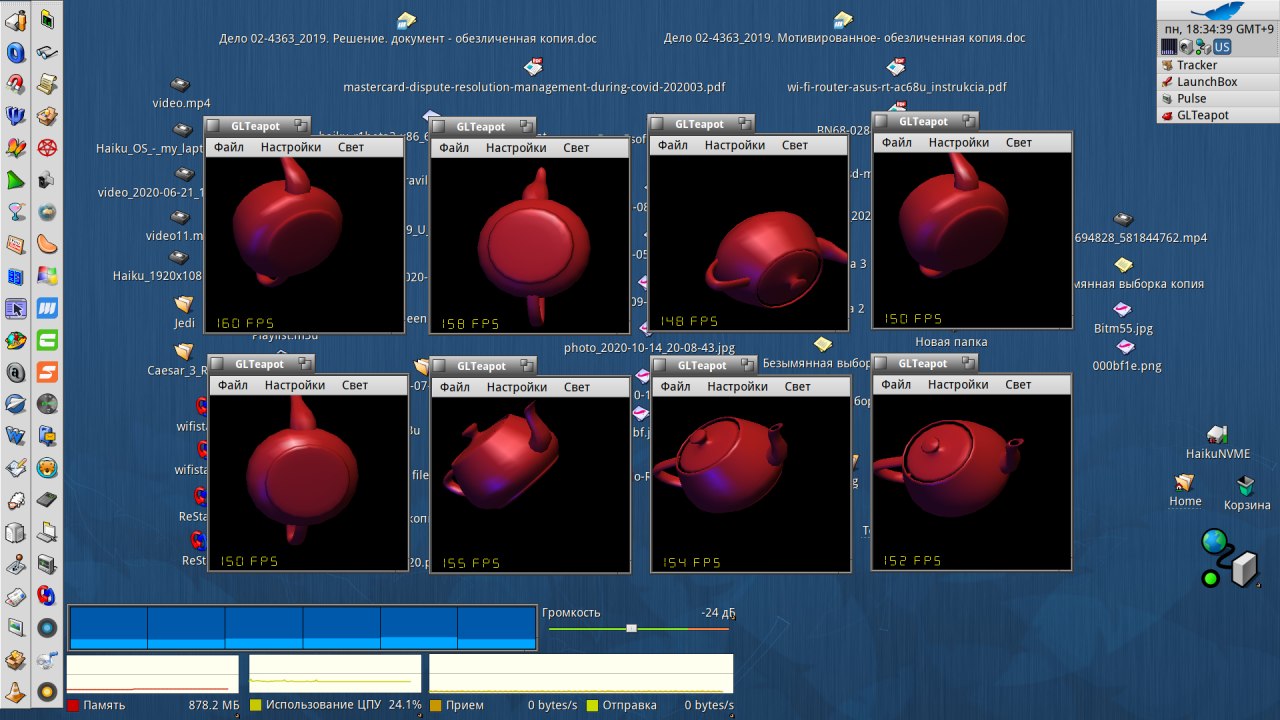This screenshot has height=720, width=1280.
Task: Open Свет menu in 160 FPS teapot window
Action: (x=351, y=147)
